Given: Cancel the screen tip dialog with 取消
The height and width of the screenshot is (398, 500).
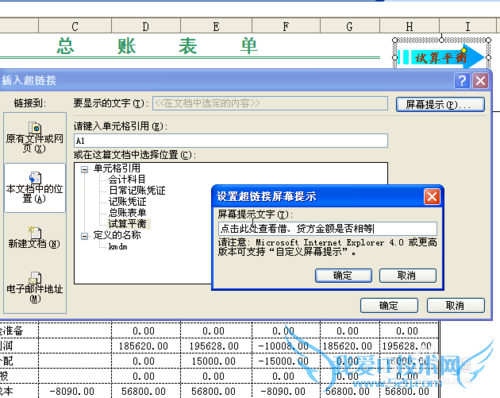Looking at the screenshot, I should point(408,276).
